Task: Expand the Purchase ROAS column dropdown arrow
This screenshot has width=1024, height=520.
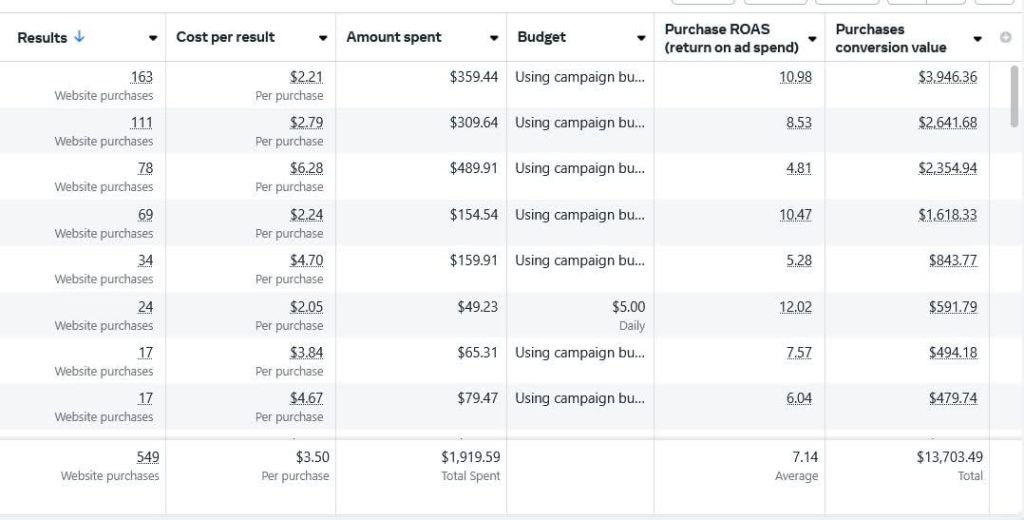Action: tap(812, 38)
